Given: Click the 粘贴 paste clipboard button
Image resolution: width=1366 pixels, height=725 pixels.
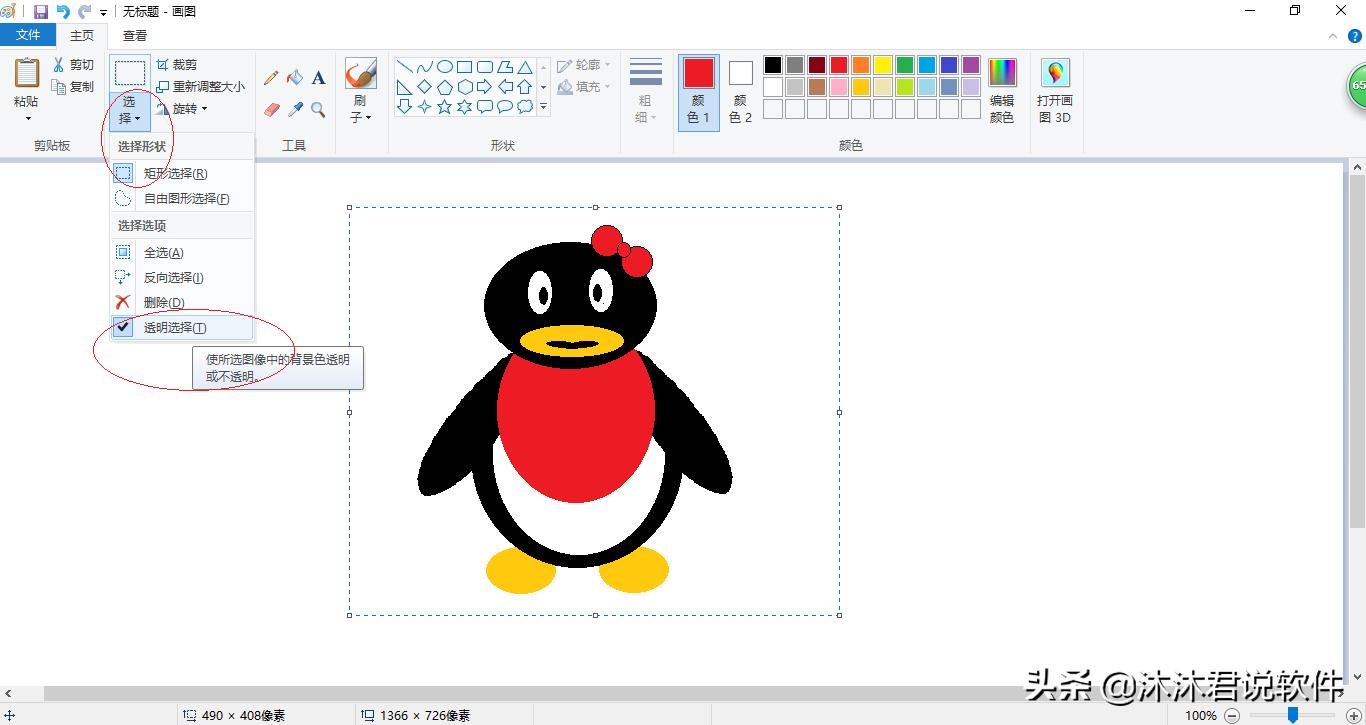Looking at the screenshot, I should tap(27, 73).
